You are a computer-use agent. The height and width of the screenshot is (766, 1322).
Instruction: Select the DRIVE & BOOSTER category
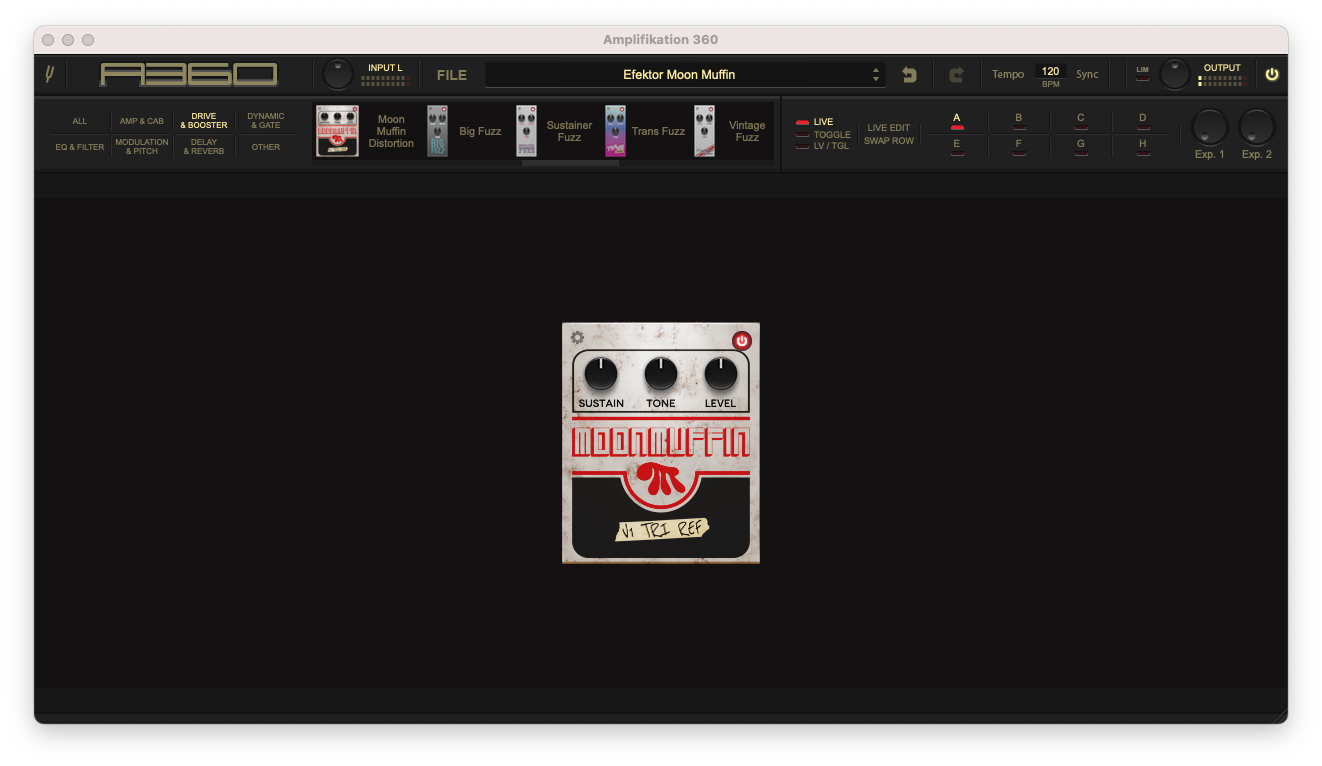click(204, 121)
